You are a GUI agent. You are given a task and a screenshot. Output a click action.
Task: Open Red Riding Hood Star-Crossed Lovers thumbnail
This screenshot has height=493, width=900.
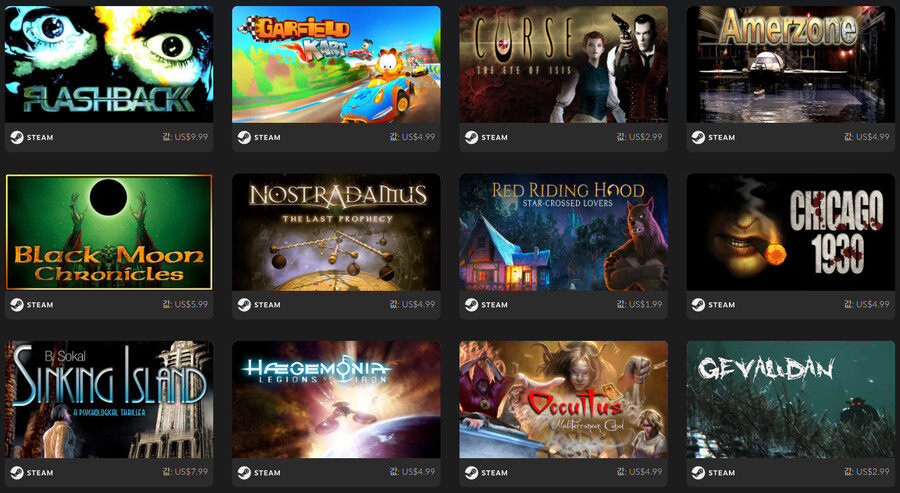pyautogui.click(x=563, y=232)
